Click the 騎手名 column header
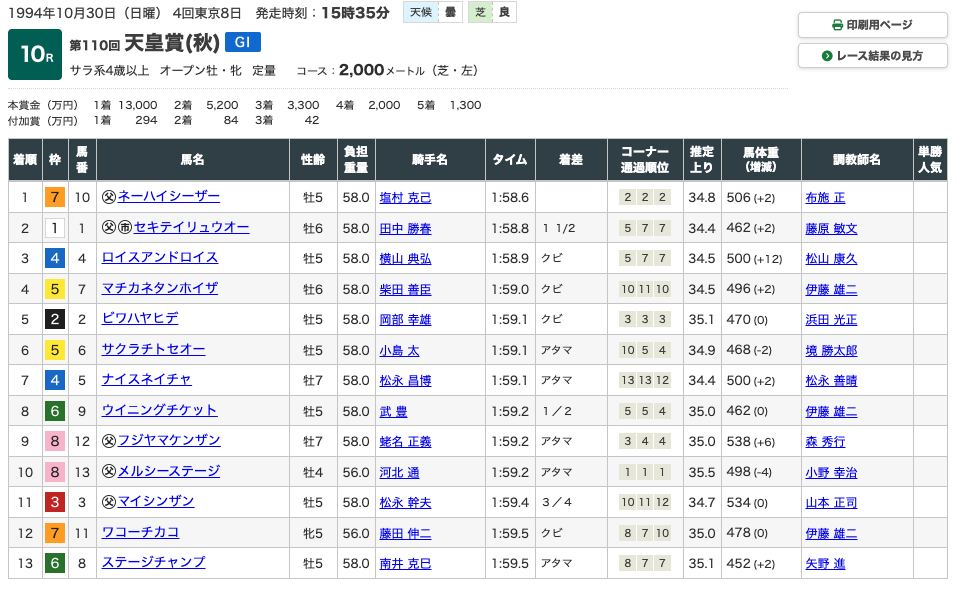Viewport: 957px width, 591px height. pyautogui.click(x=430, y=160)
